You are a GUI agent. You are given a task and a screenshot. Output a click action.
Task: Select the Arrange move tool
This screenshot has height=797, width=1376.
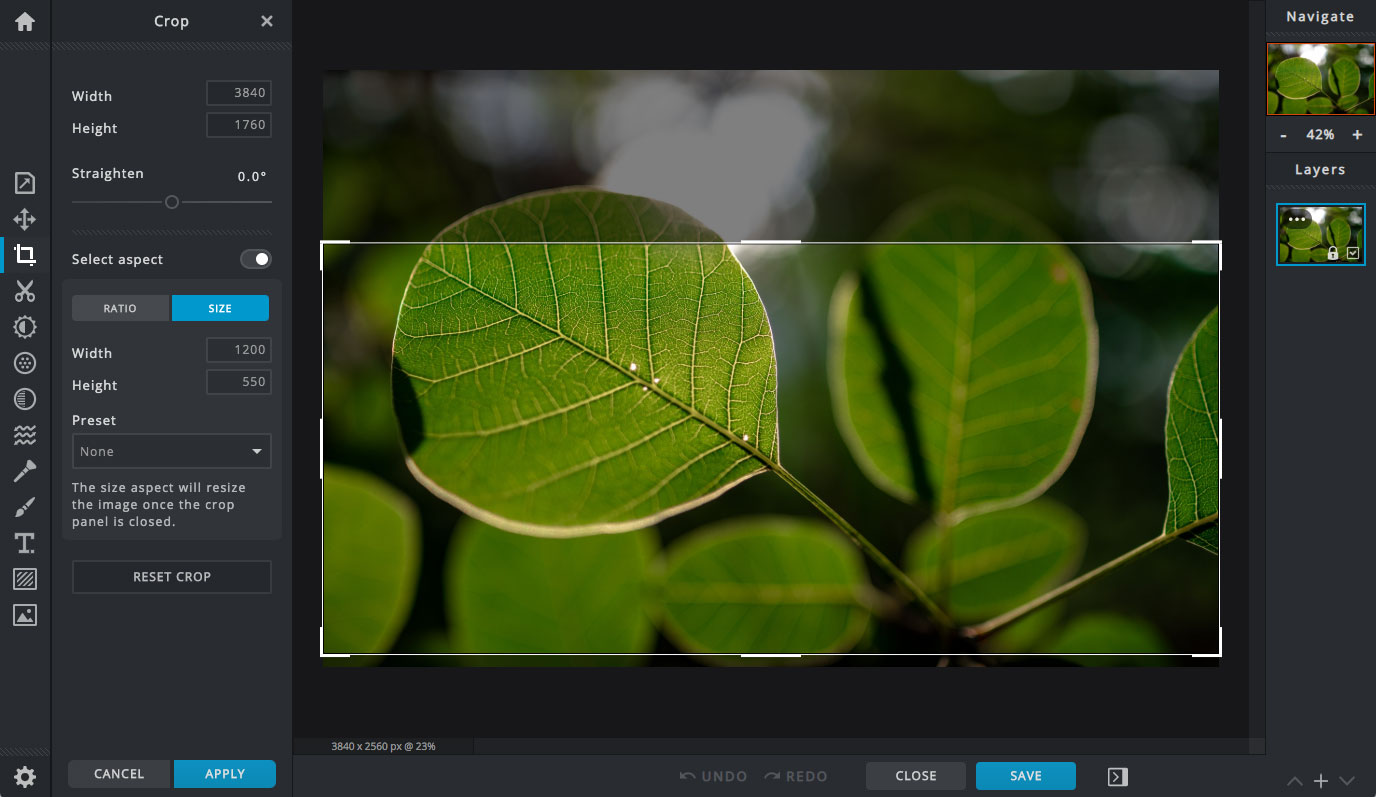[x=25, y=219]
